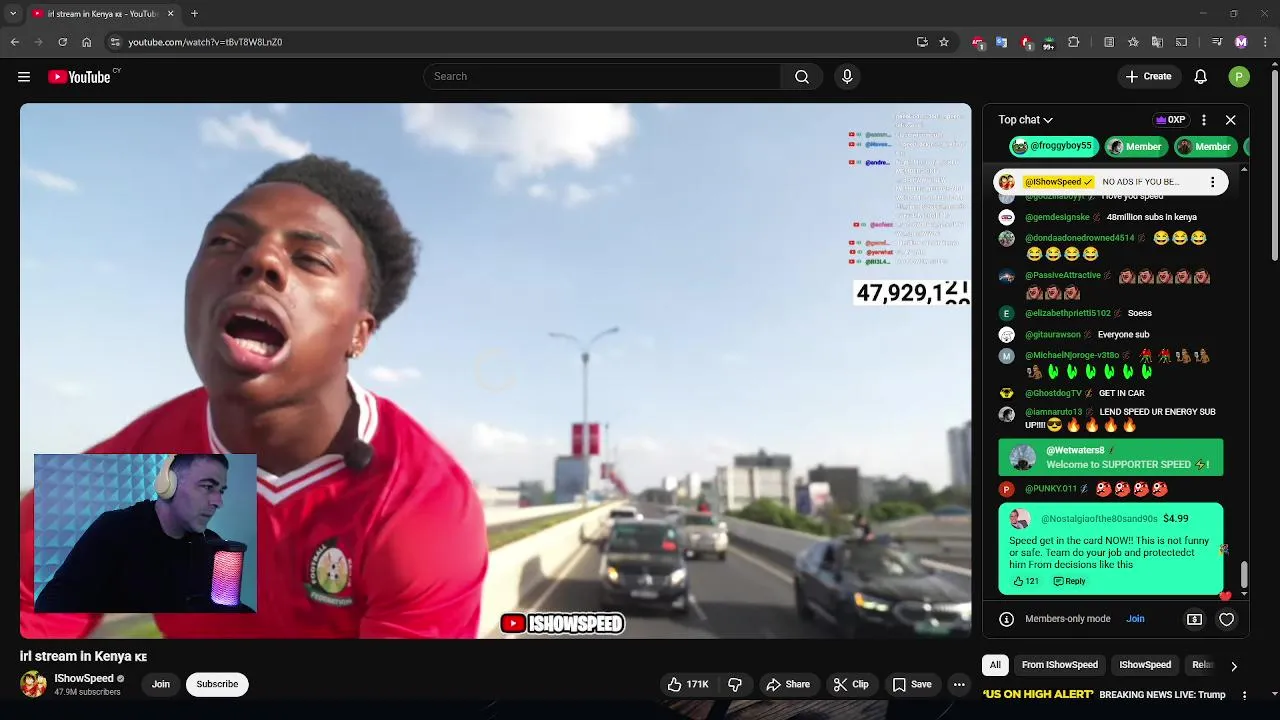The height and width of the screenshot is (720, 1280).
Task: Subscribe to IShowSpeed
Action: tap(217, 685)
